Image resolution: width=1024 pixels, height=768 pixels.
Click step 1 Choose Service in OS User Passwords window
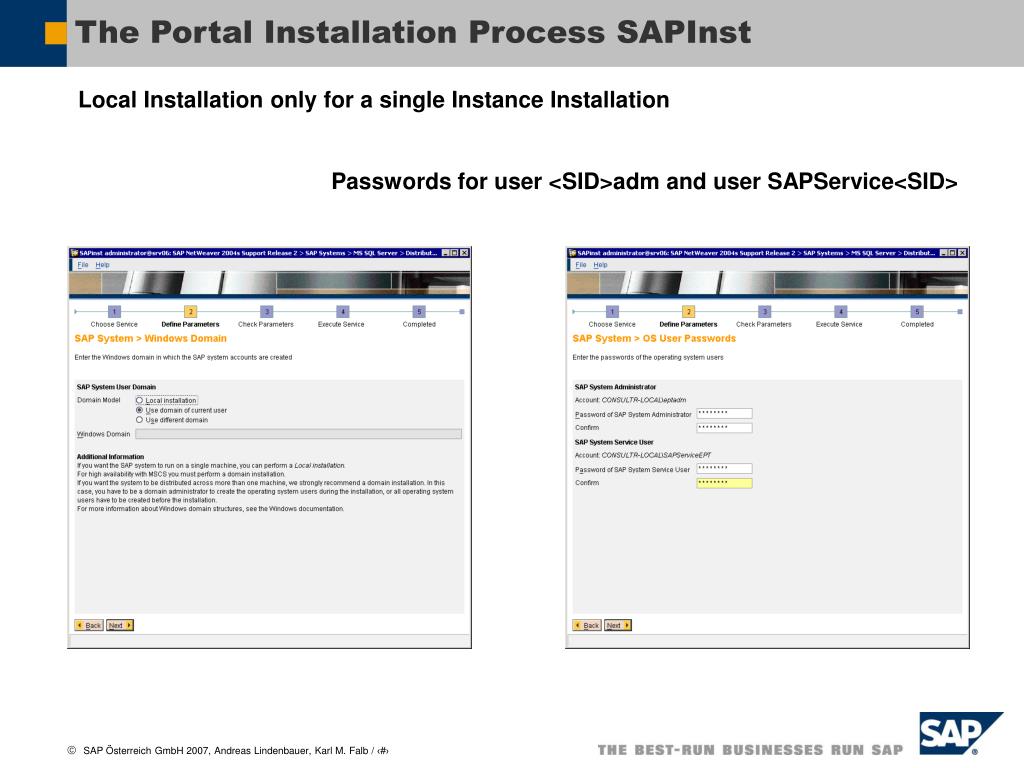(612, 312)
